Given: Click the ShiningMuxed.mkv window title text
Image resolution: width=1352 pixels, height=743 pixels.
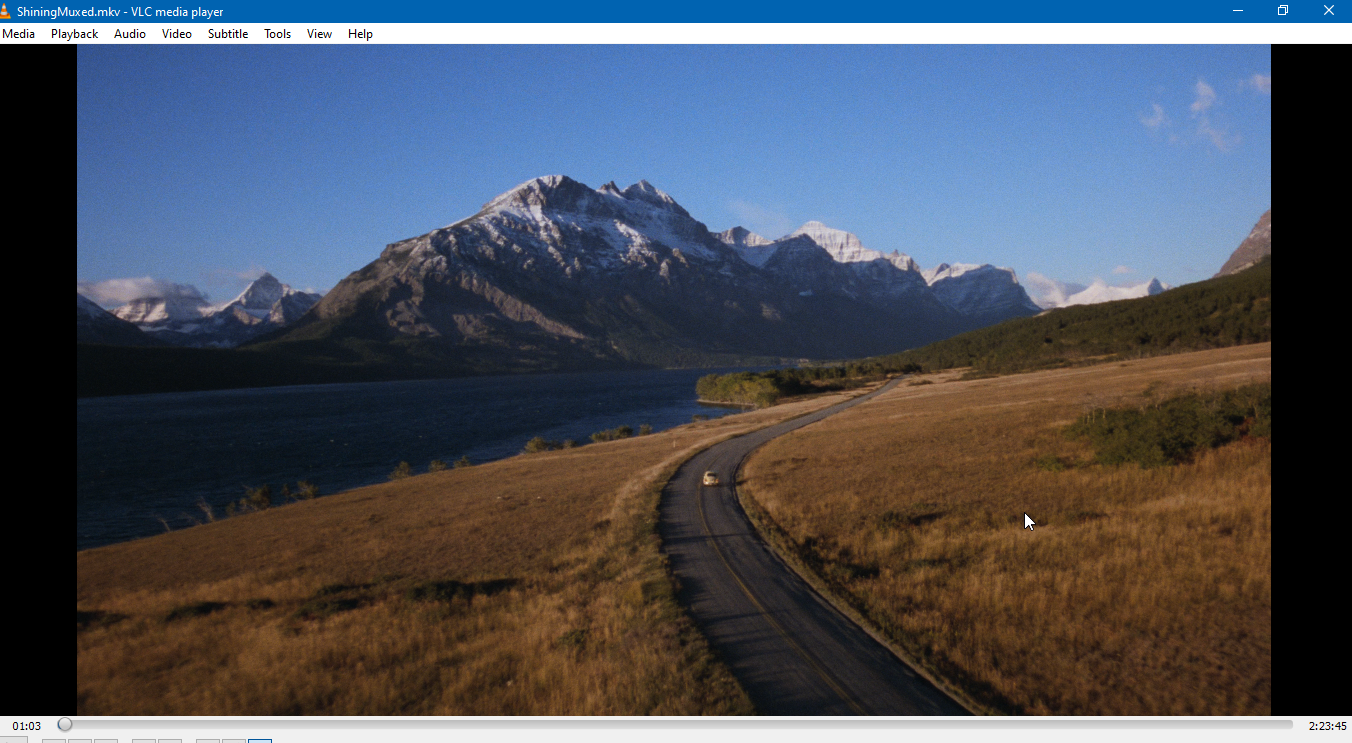Looking at the screenshot, I should (x=120, y=12).
